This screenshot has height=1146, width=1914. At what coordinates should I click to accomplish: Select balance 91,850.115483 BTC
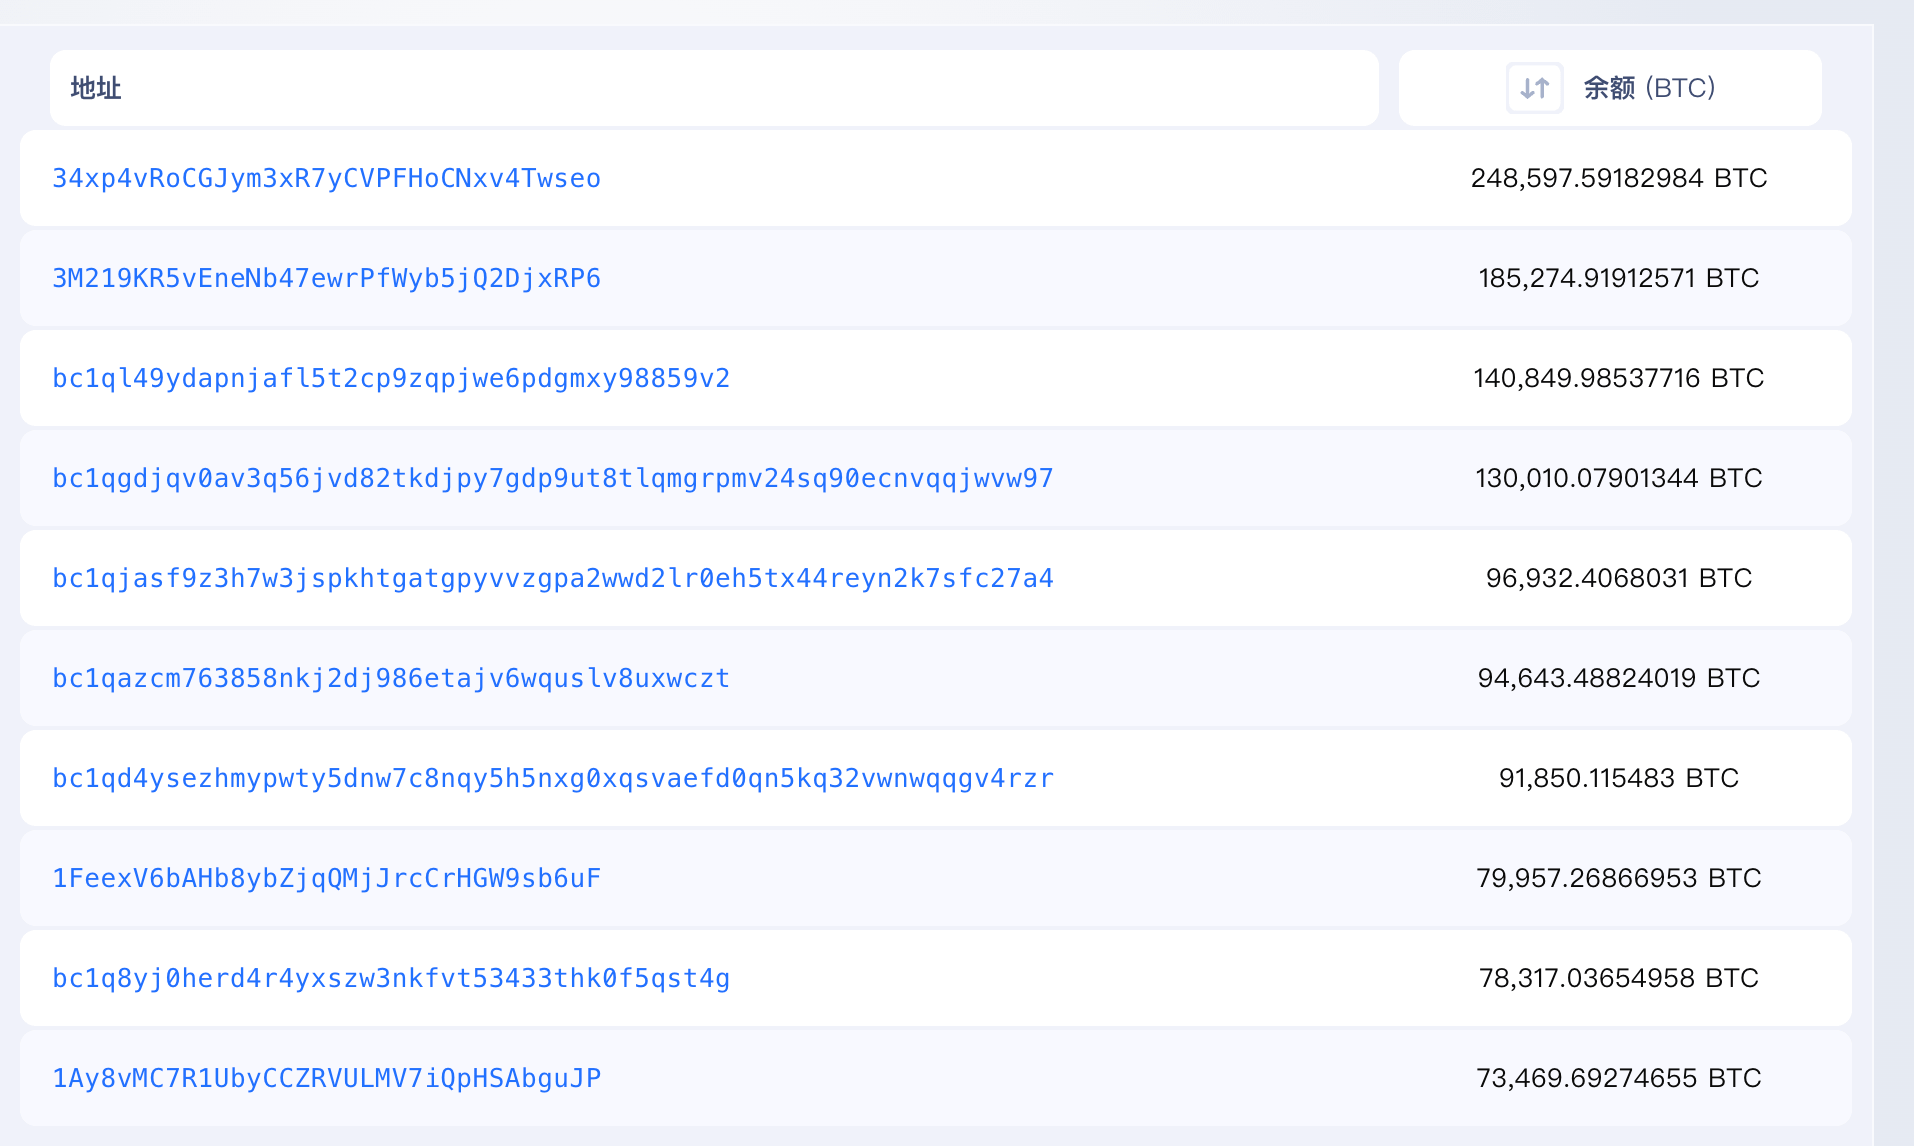pyautogui.click(x=1619, y=778)
